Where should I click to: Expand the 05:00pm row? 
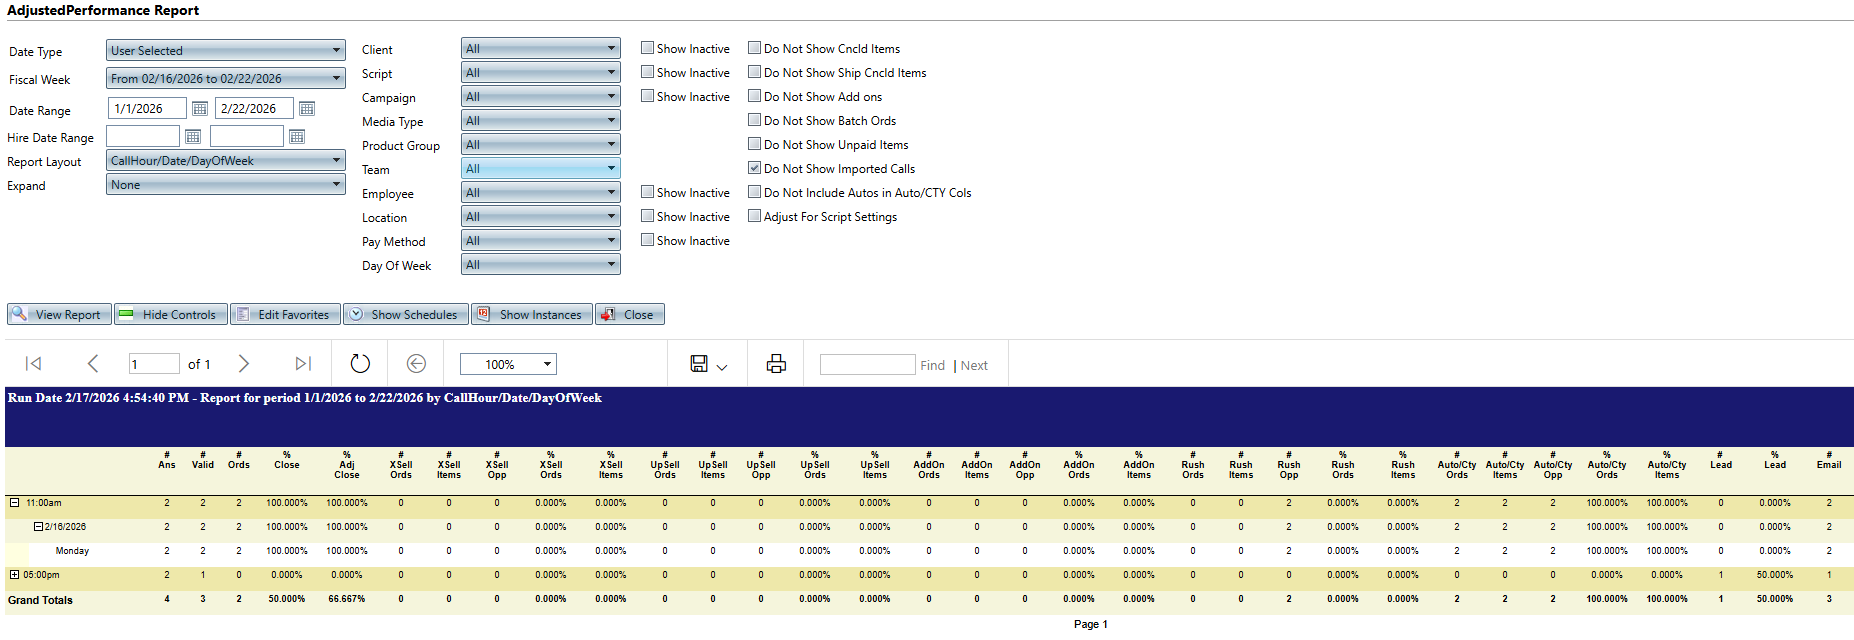14,575
